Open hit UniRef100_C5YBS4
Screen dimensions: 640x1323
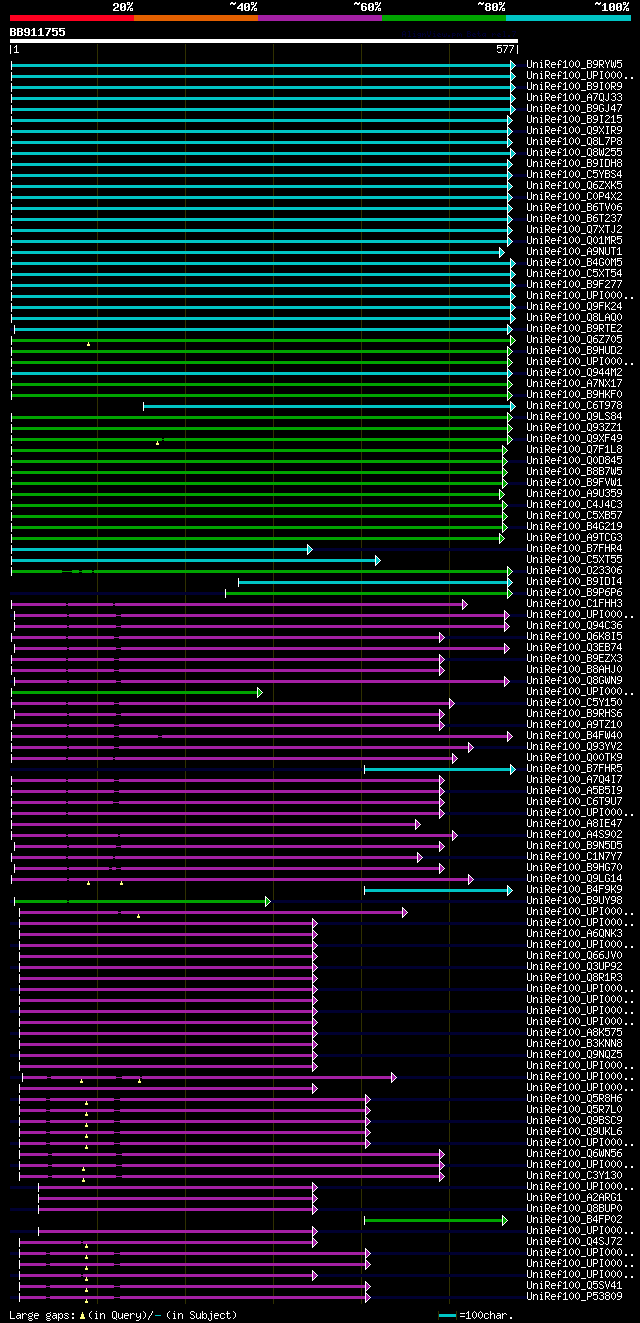click(x=574, y=174)
